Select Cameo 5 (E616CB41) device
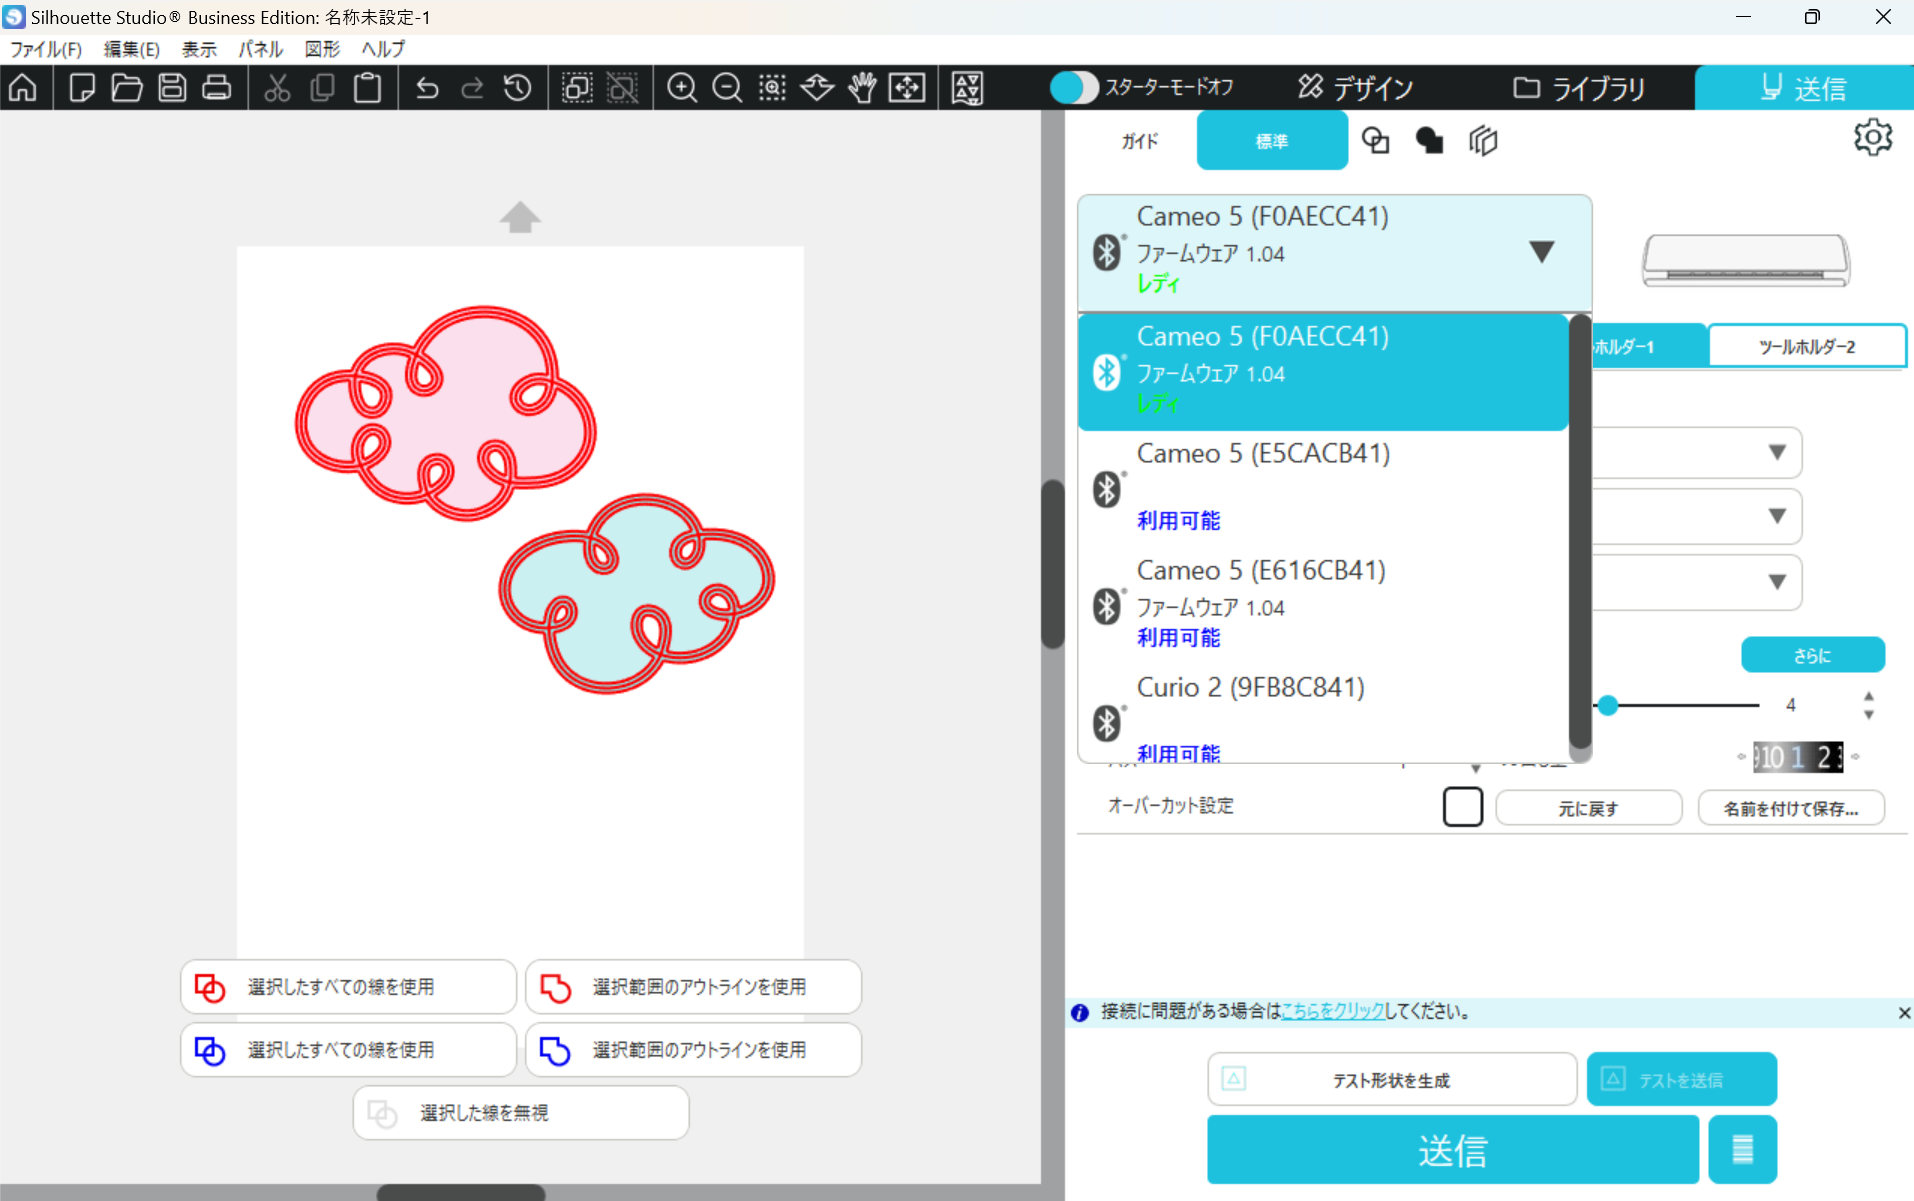 click(1322, 605)
